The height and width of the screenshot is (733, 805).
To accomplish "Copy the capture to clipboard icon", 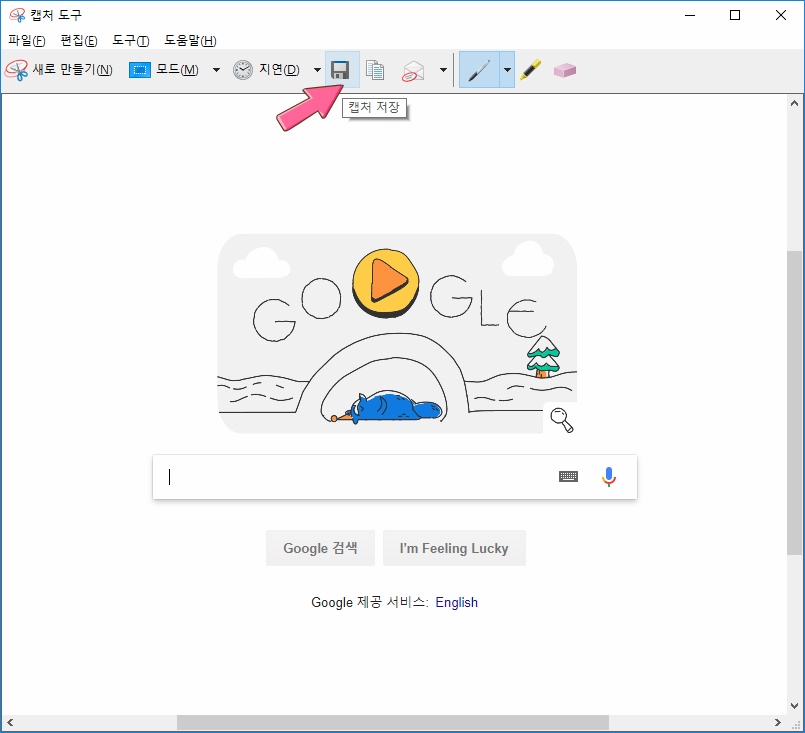I will 375,70.
